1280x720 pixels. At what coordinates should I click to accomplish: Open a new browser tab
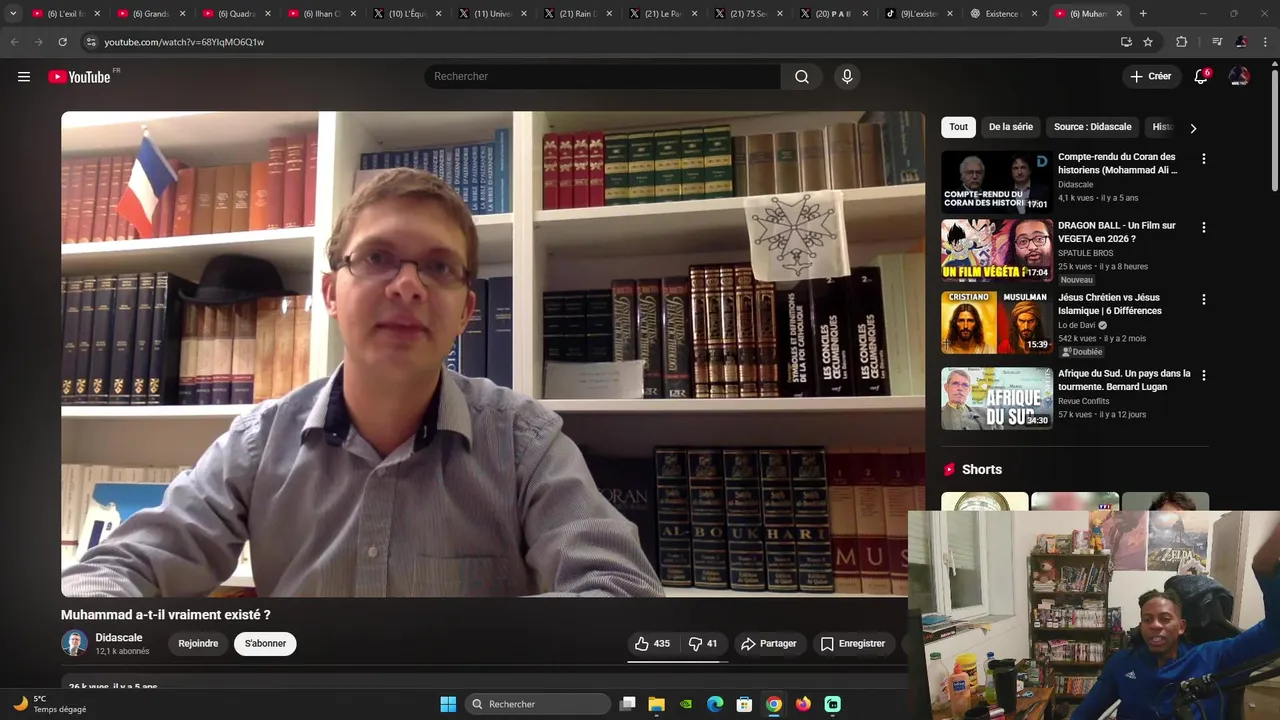click(x=1143, y=14)
